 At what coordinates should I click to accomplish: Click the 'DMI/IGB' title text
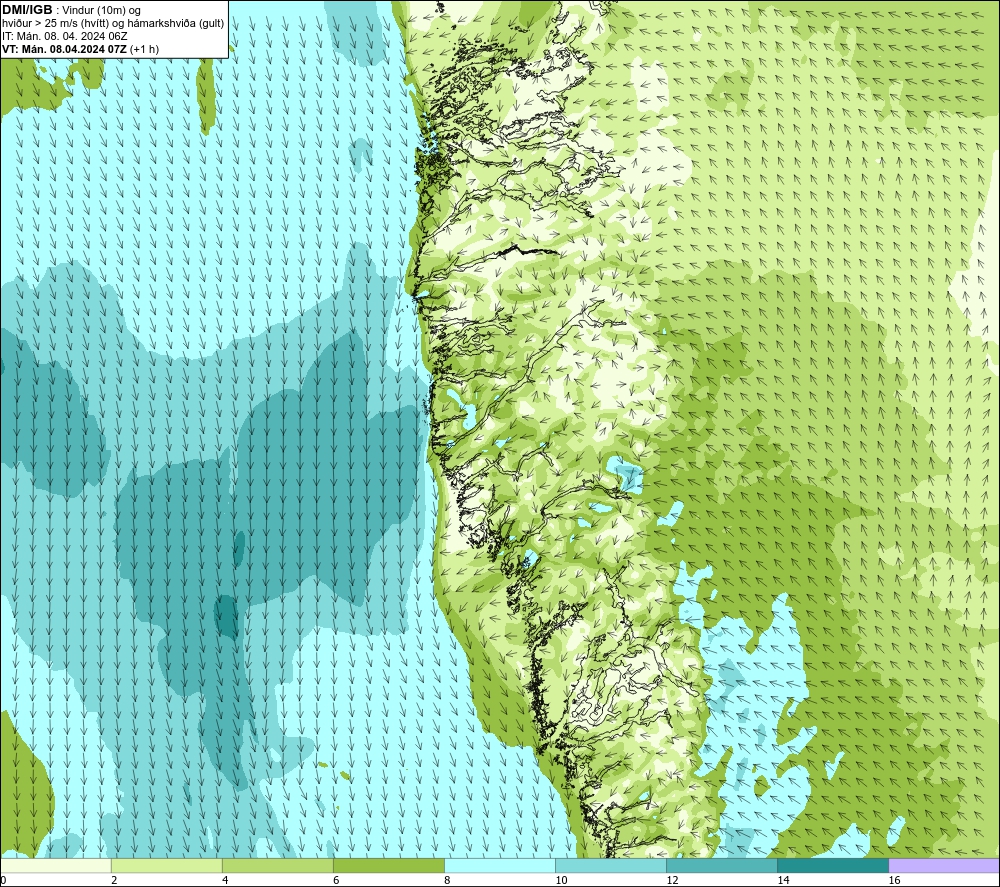point(27,10)
